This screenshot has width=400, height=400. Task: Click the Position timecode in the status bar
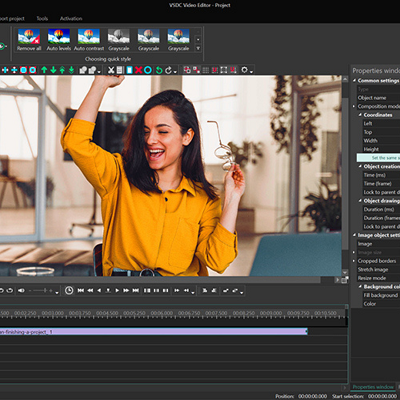[312, 396]
